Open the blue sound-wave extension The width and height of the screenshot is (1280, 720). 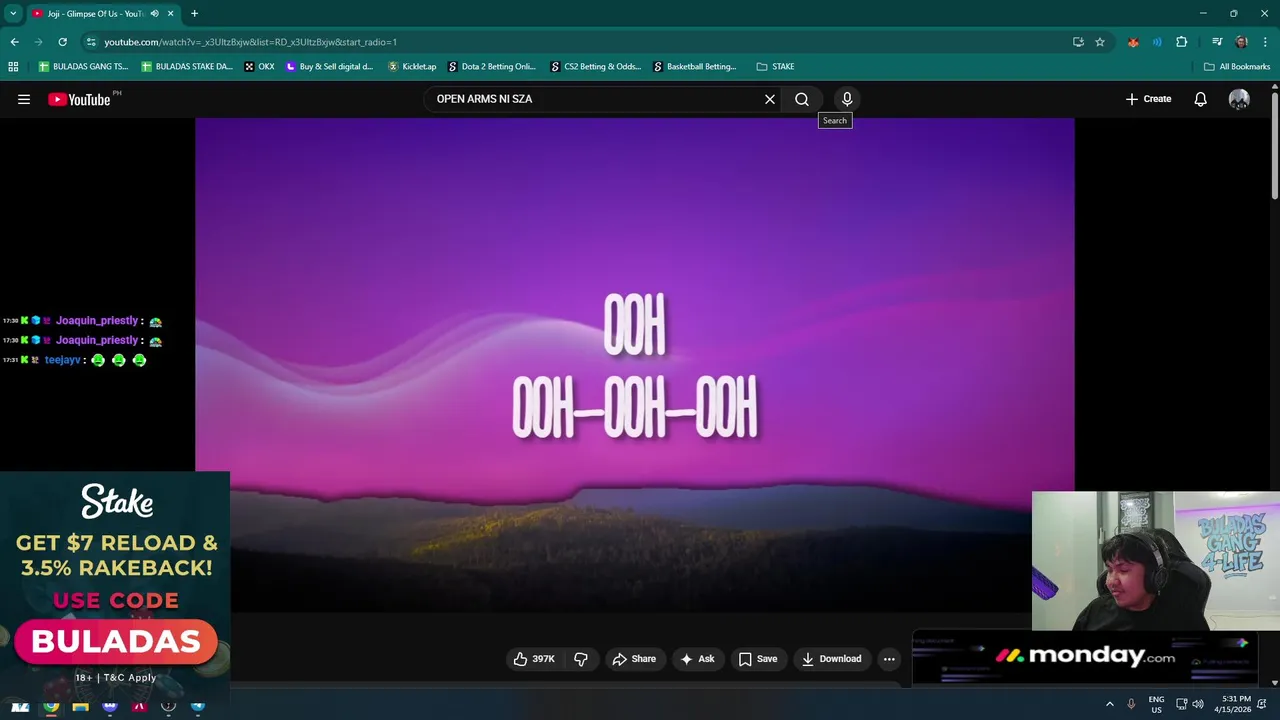pyautogui.click(x=1157, y=42)
